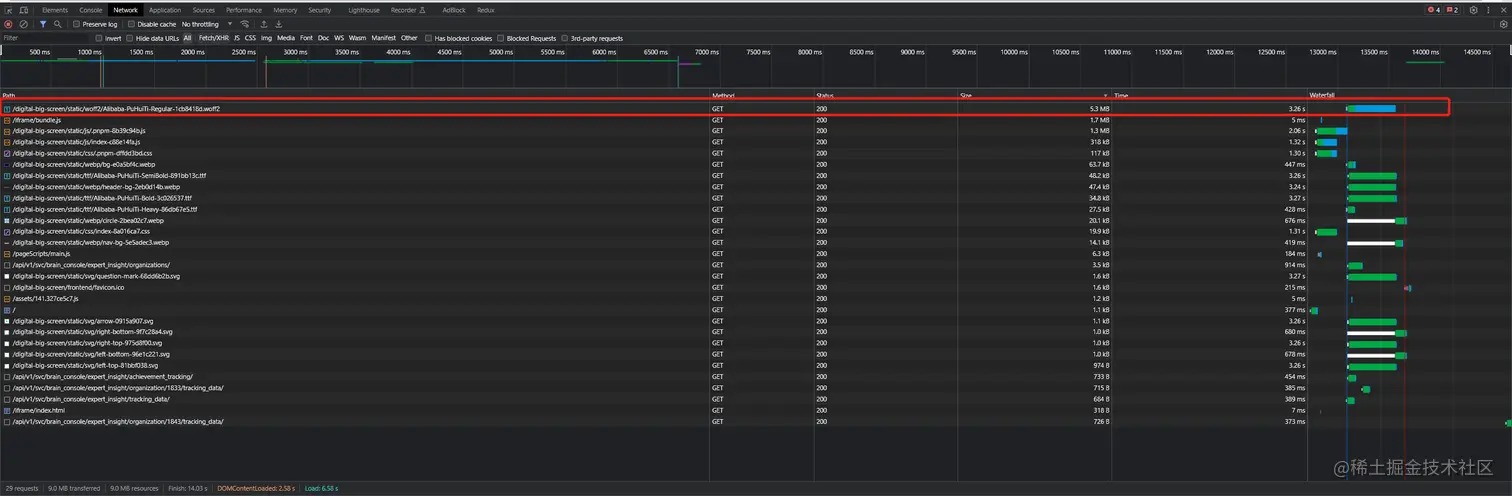1512x496 pixels.
Task: Switch to the Console tab
Action: [91, 10]
